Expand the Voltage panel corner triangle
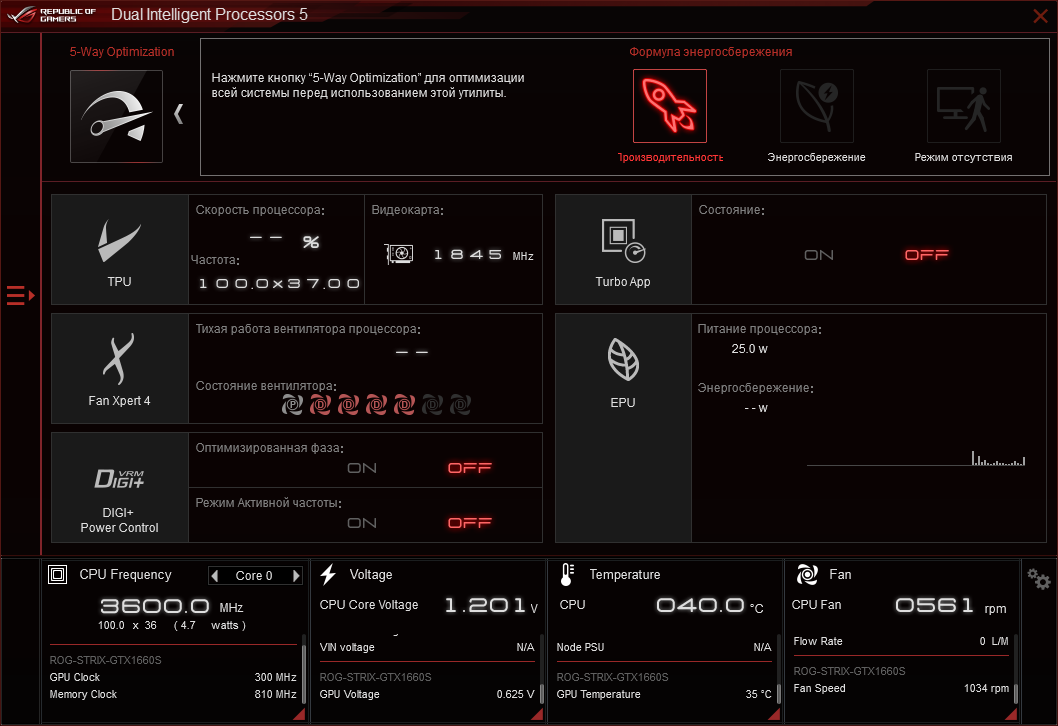Screen dimensions: 1058x726 tap(537, 715)
